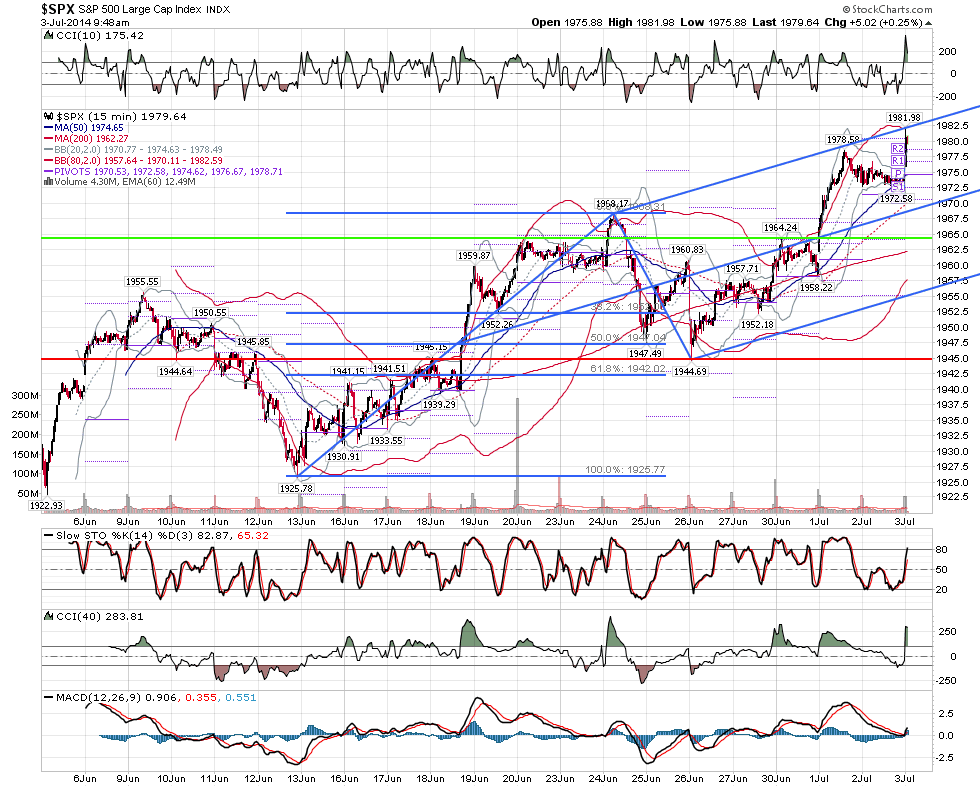980x793 pixels.
Task: Click the 1981.98 high price label
Action: tap(904, 117)
